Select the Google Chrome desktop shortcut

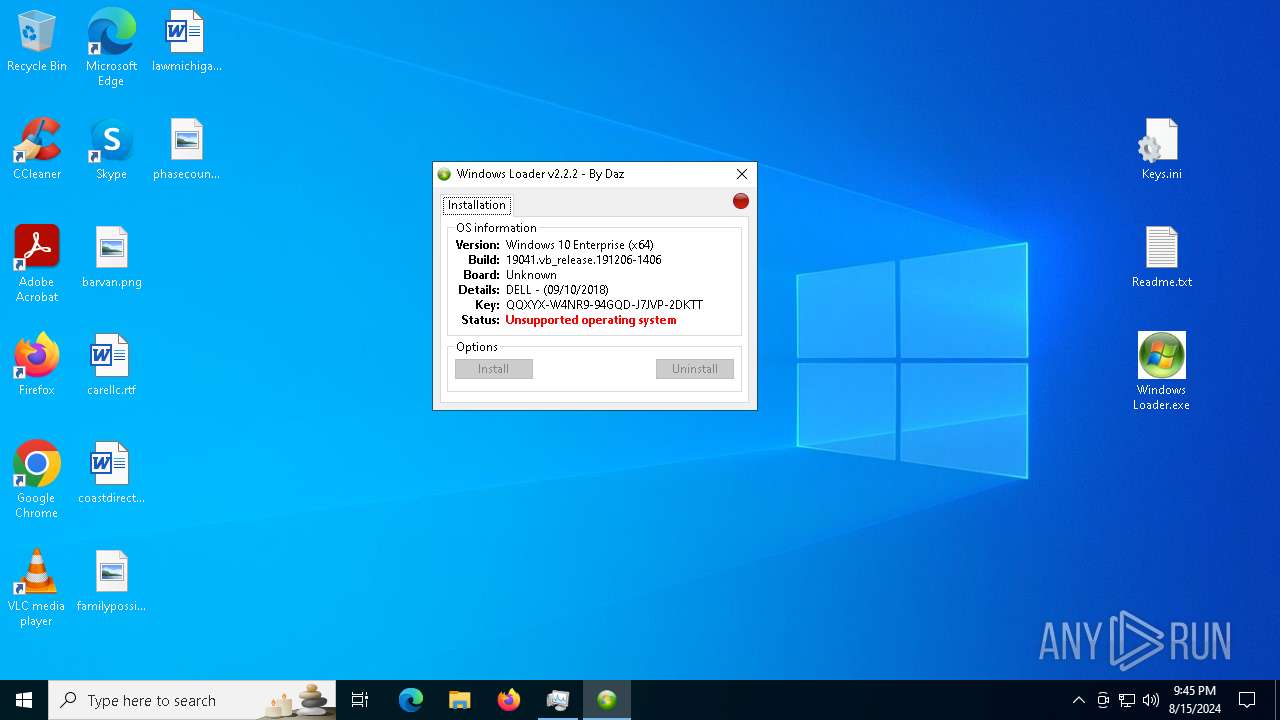[37, 480]
